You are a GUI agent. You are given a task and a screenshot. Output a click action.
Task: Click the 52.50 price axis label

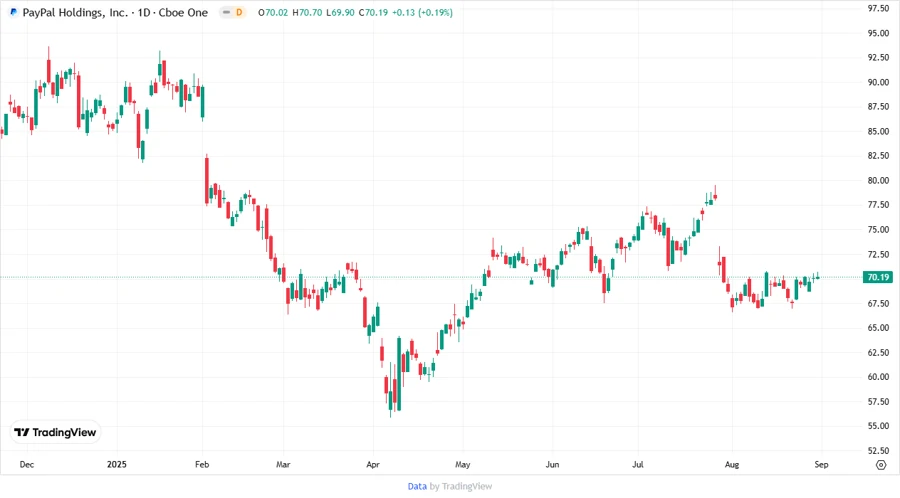click(878, 450)
